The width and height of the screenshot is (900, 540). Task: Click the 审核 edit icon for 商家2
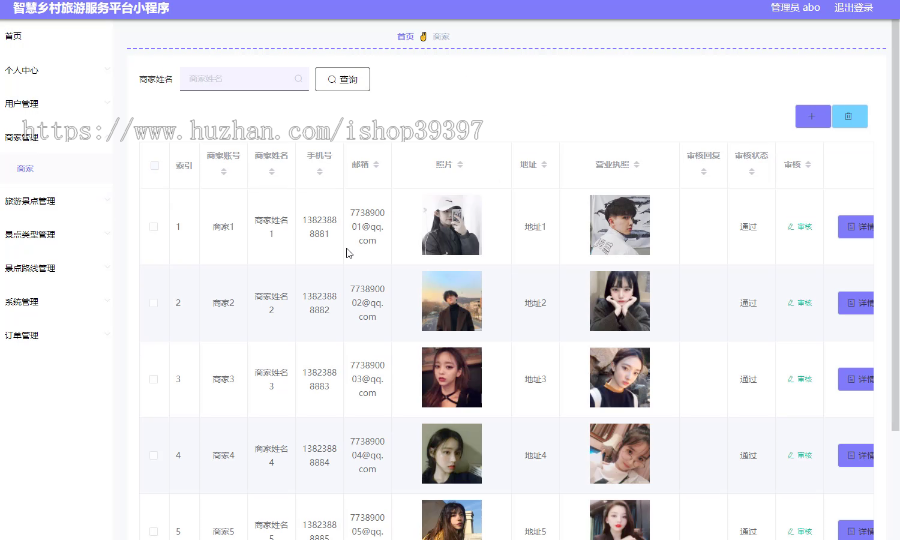pos(791,303)
